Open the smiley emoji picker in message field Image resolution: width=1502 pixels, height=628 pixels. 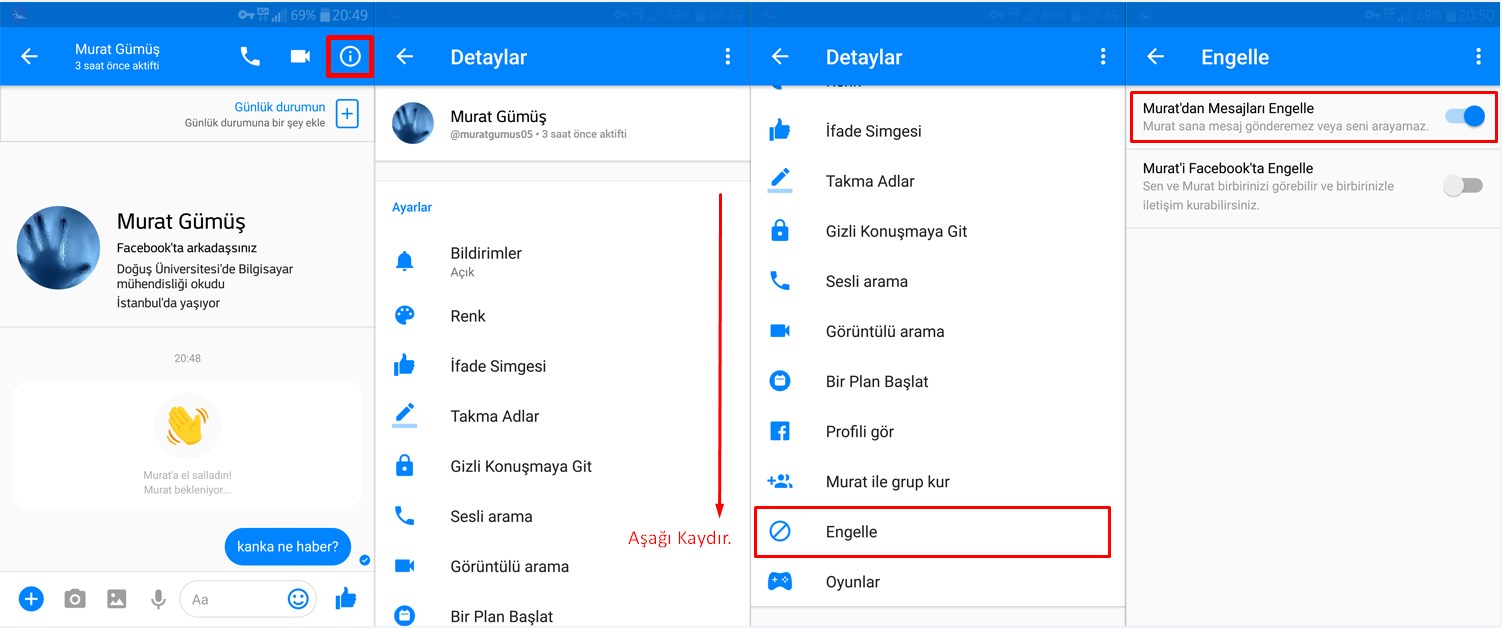tap(298, 599)
